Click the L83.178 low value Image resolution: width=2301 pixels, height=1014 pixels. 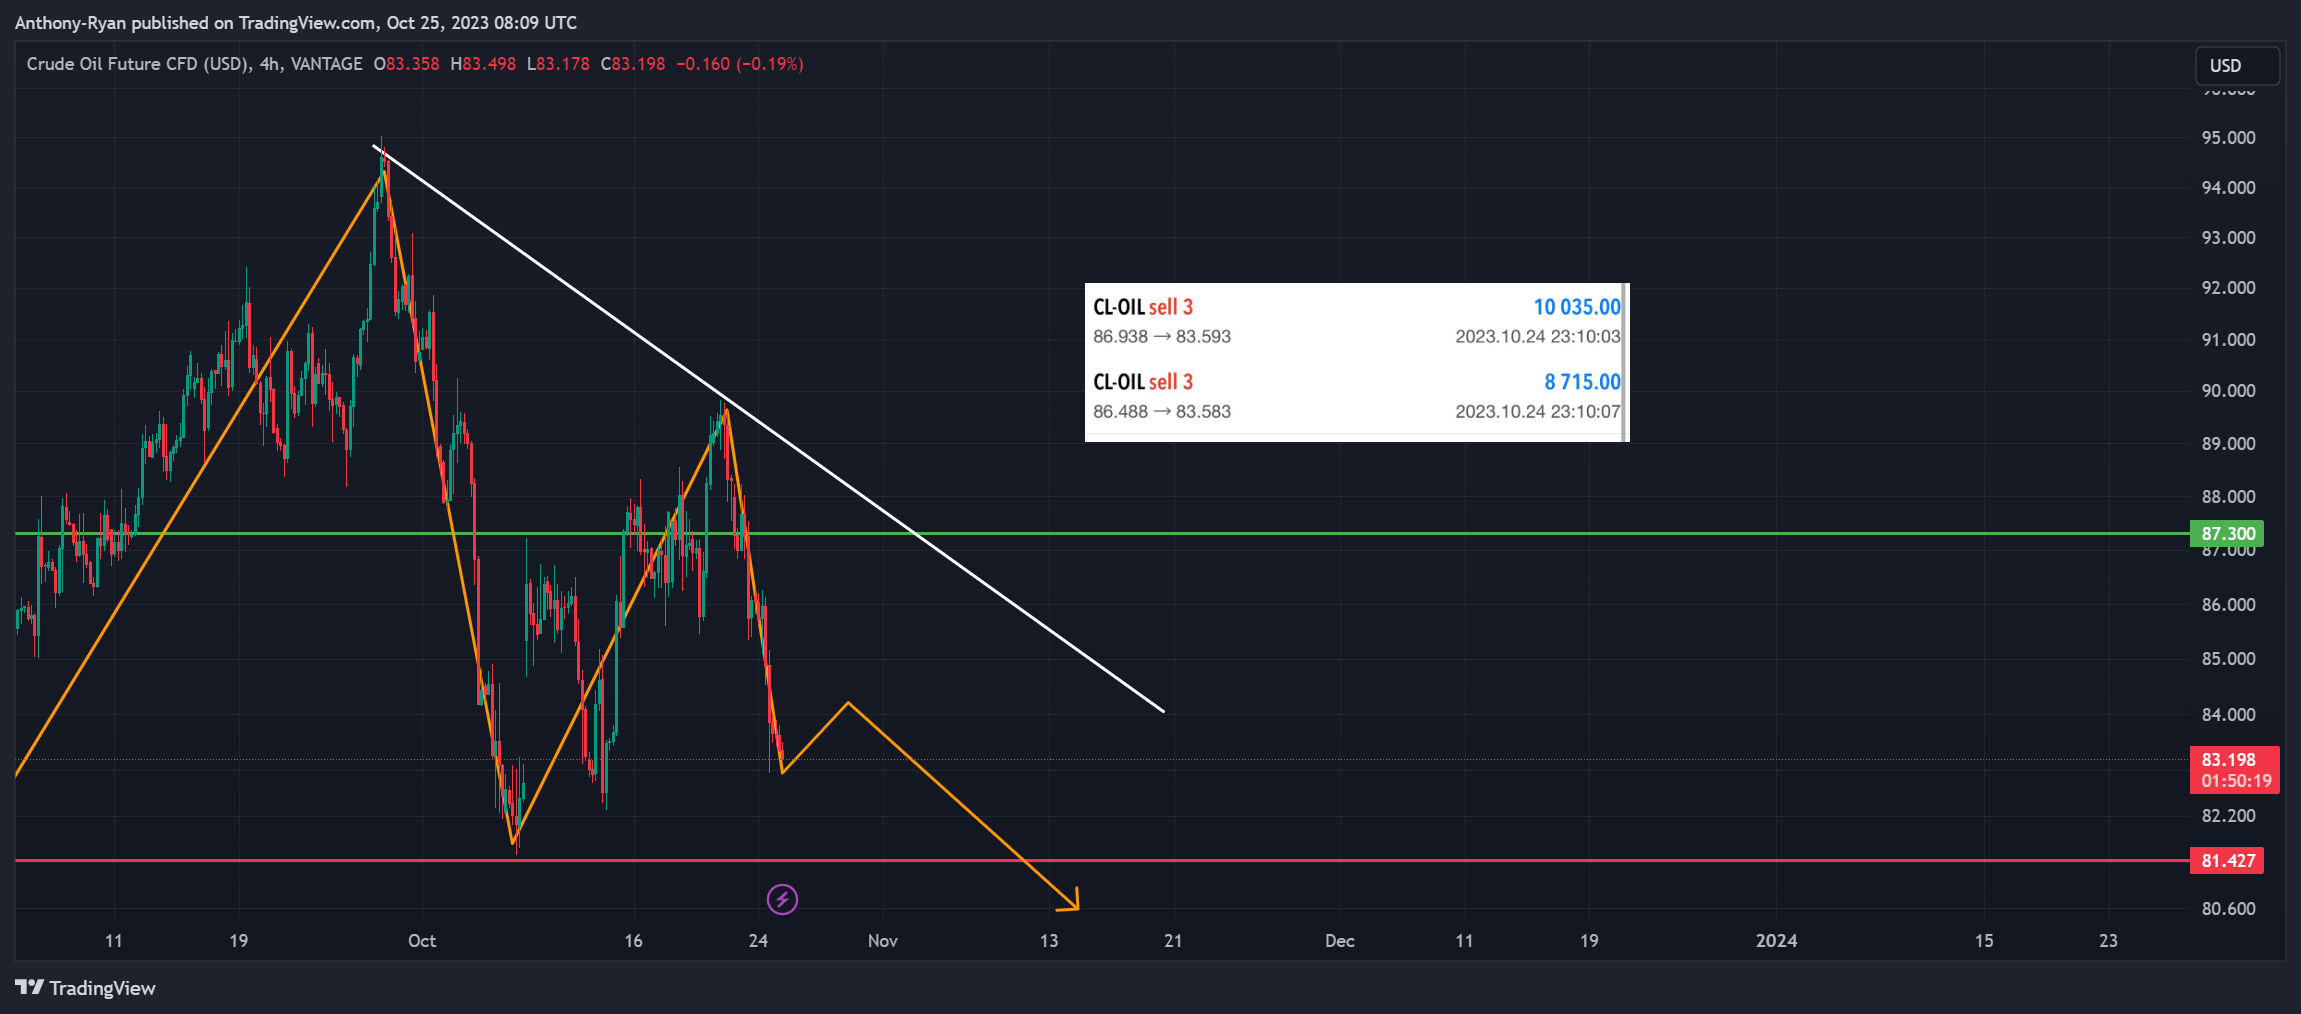(558, 64)
